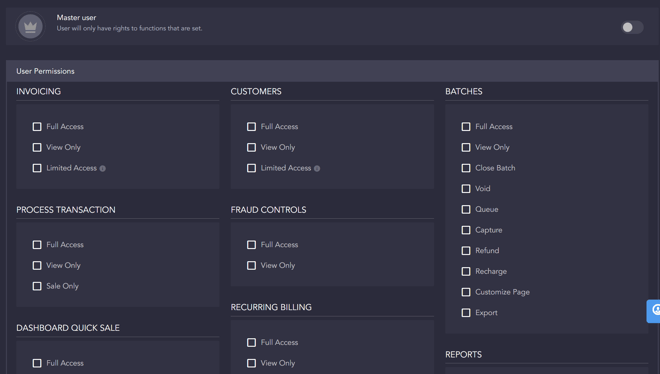Check Full Access under Process Transaction
The height and width of the screenshot is (374, 660).
[37, 245]
